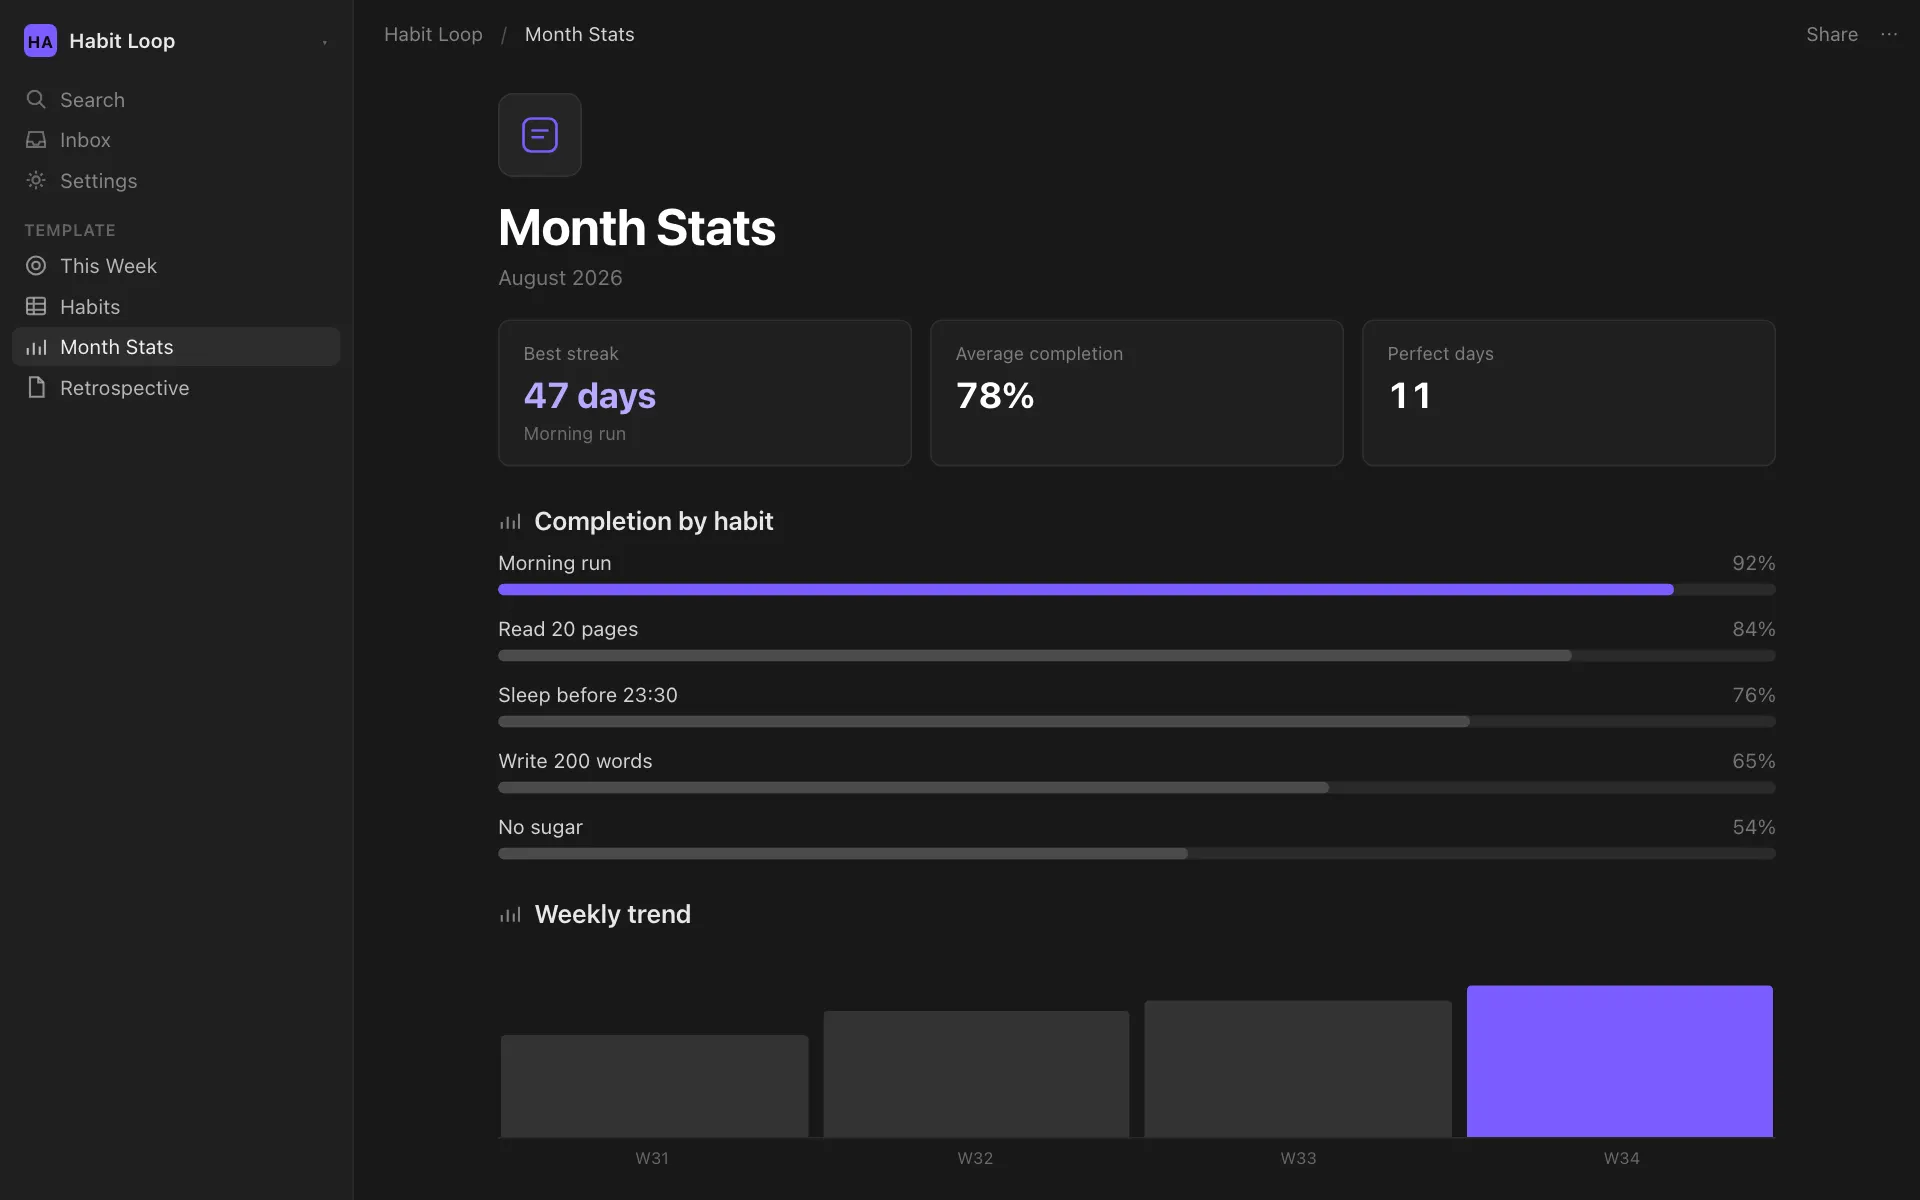The image size is (1920, 1200).
Task: Click the purple page icon above the title
Action: pos(540,135)
